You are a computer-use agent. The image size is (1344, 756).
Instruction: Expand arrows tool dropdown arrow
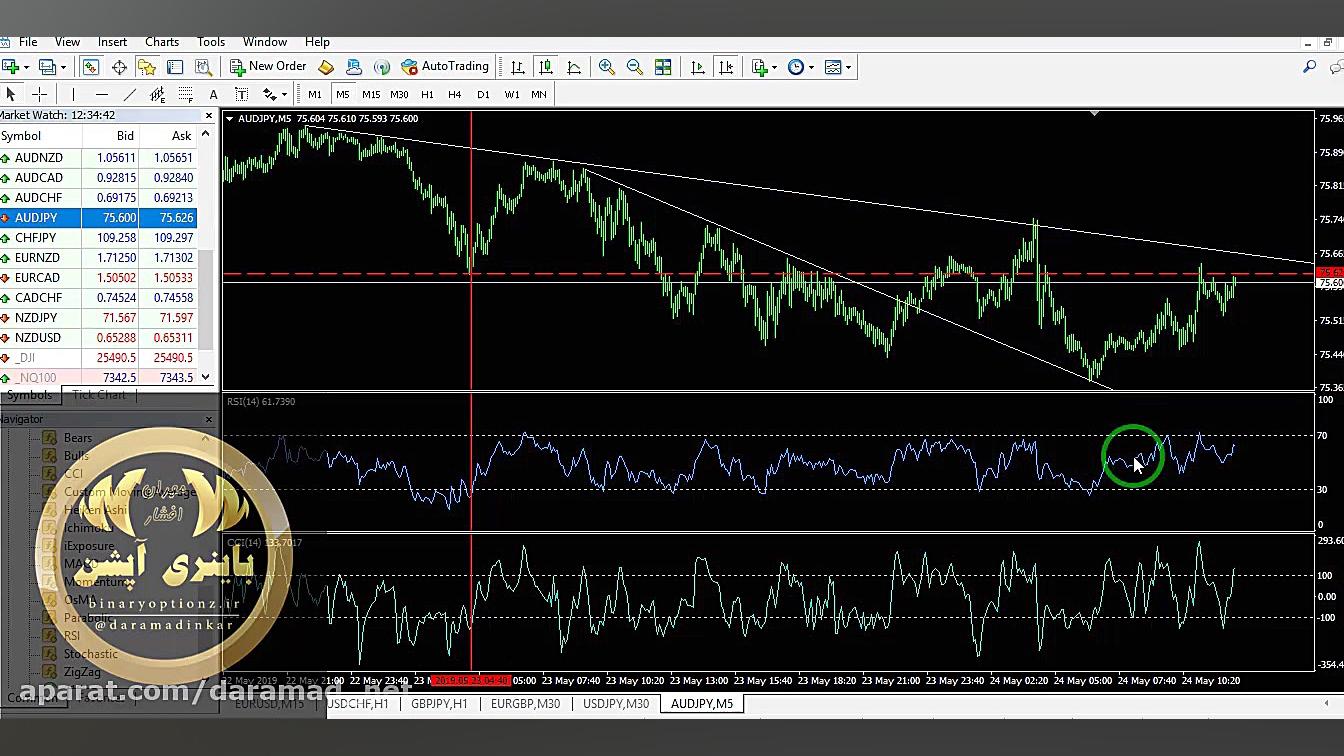click(x=284, y=94)
